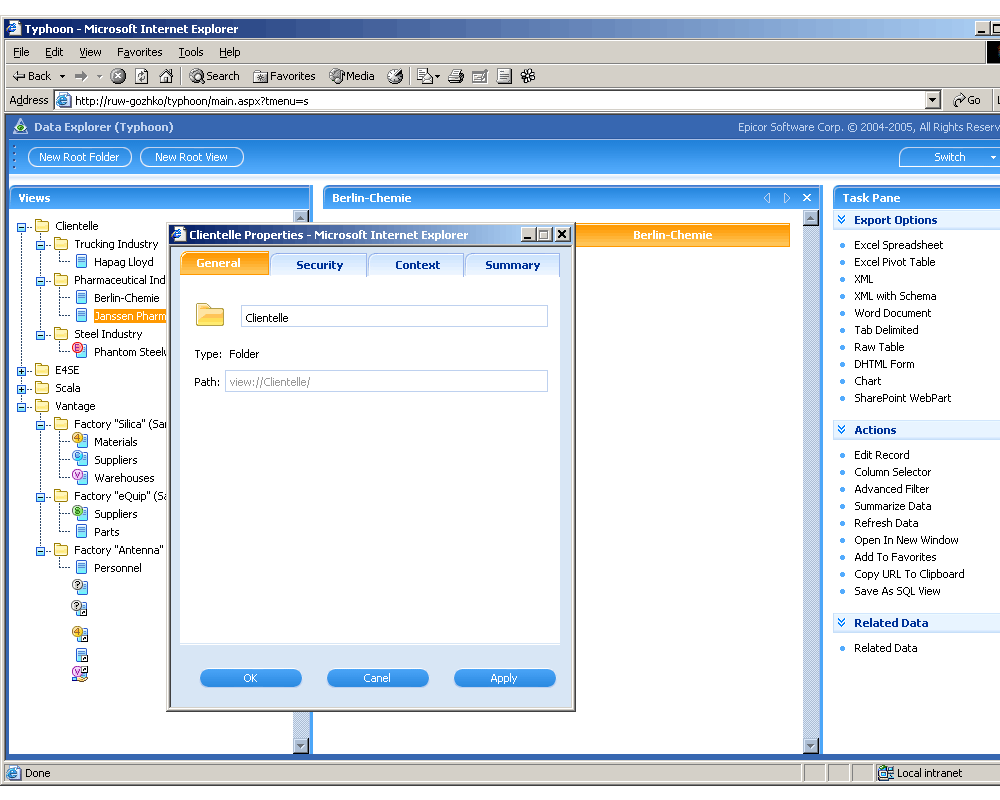Screen dimensions: 1000x800
Task: Click the next arrow in Berlin-Chemie header
Action: coord(787,198)
